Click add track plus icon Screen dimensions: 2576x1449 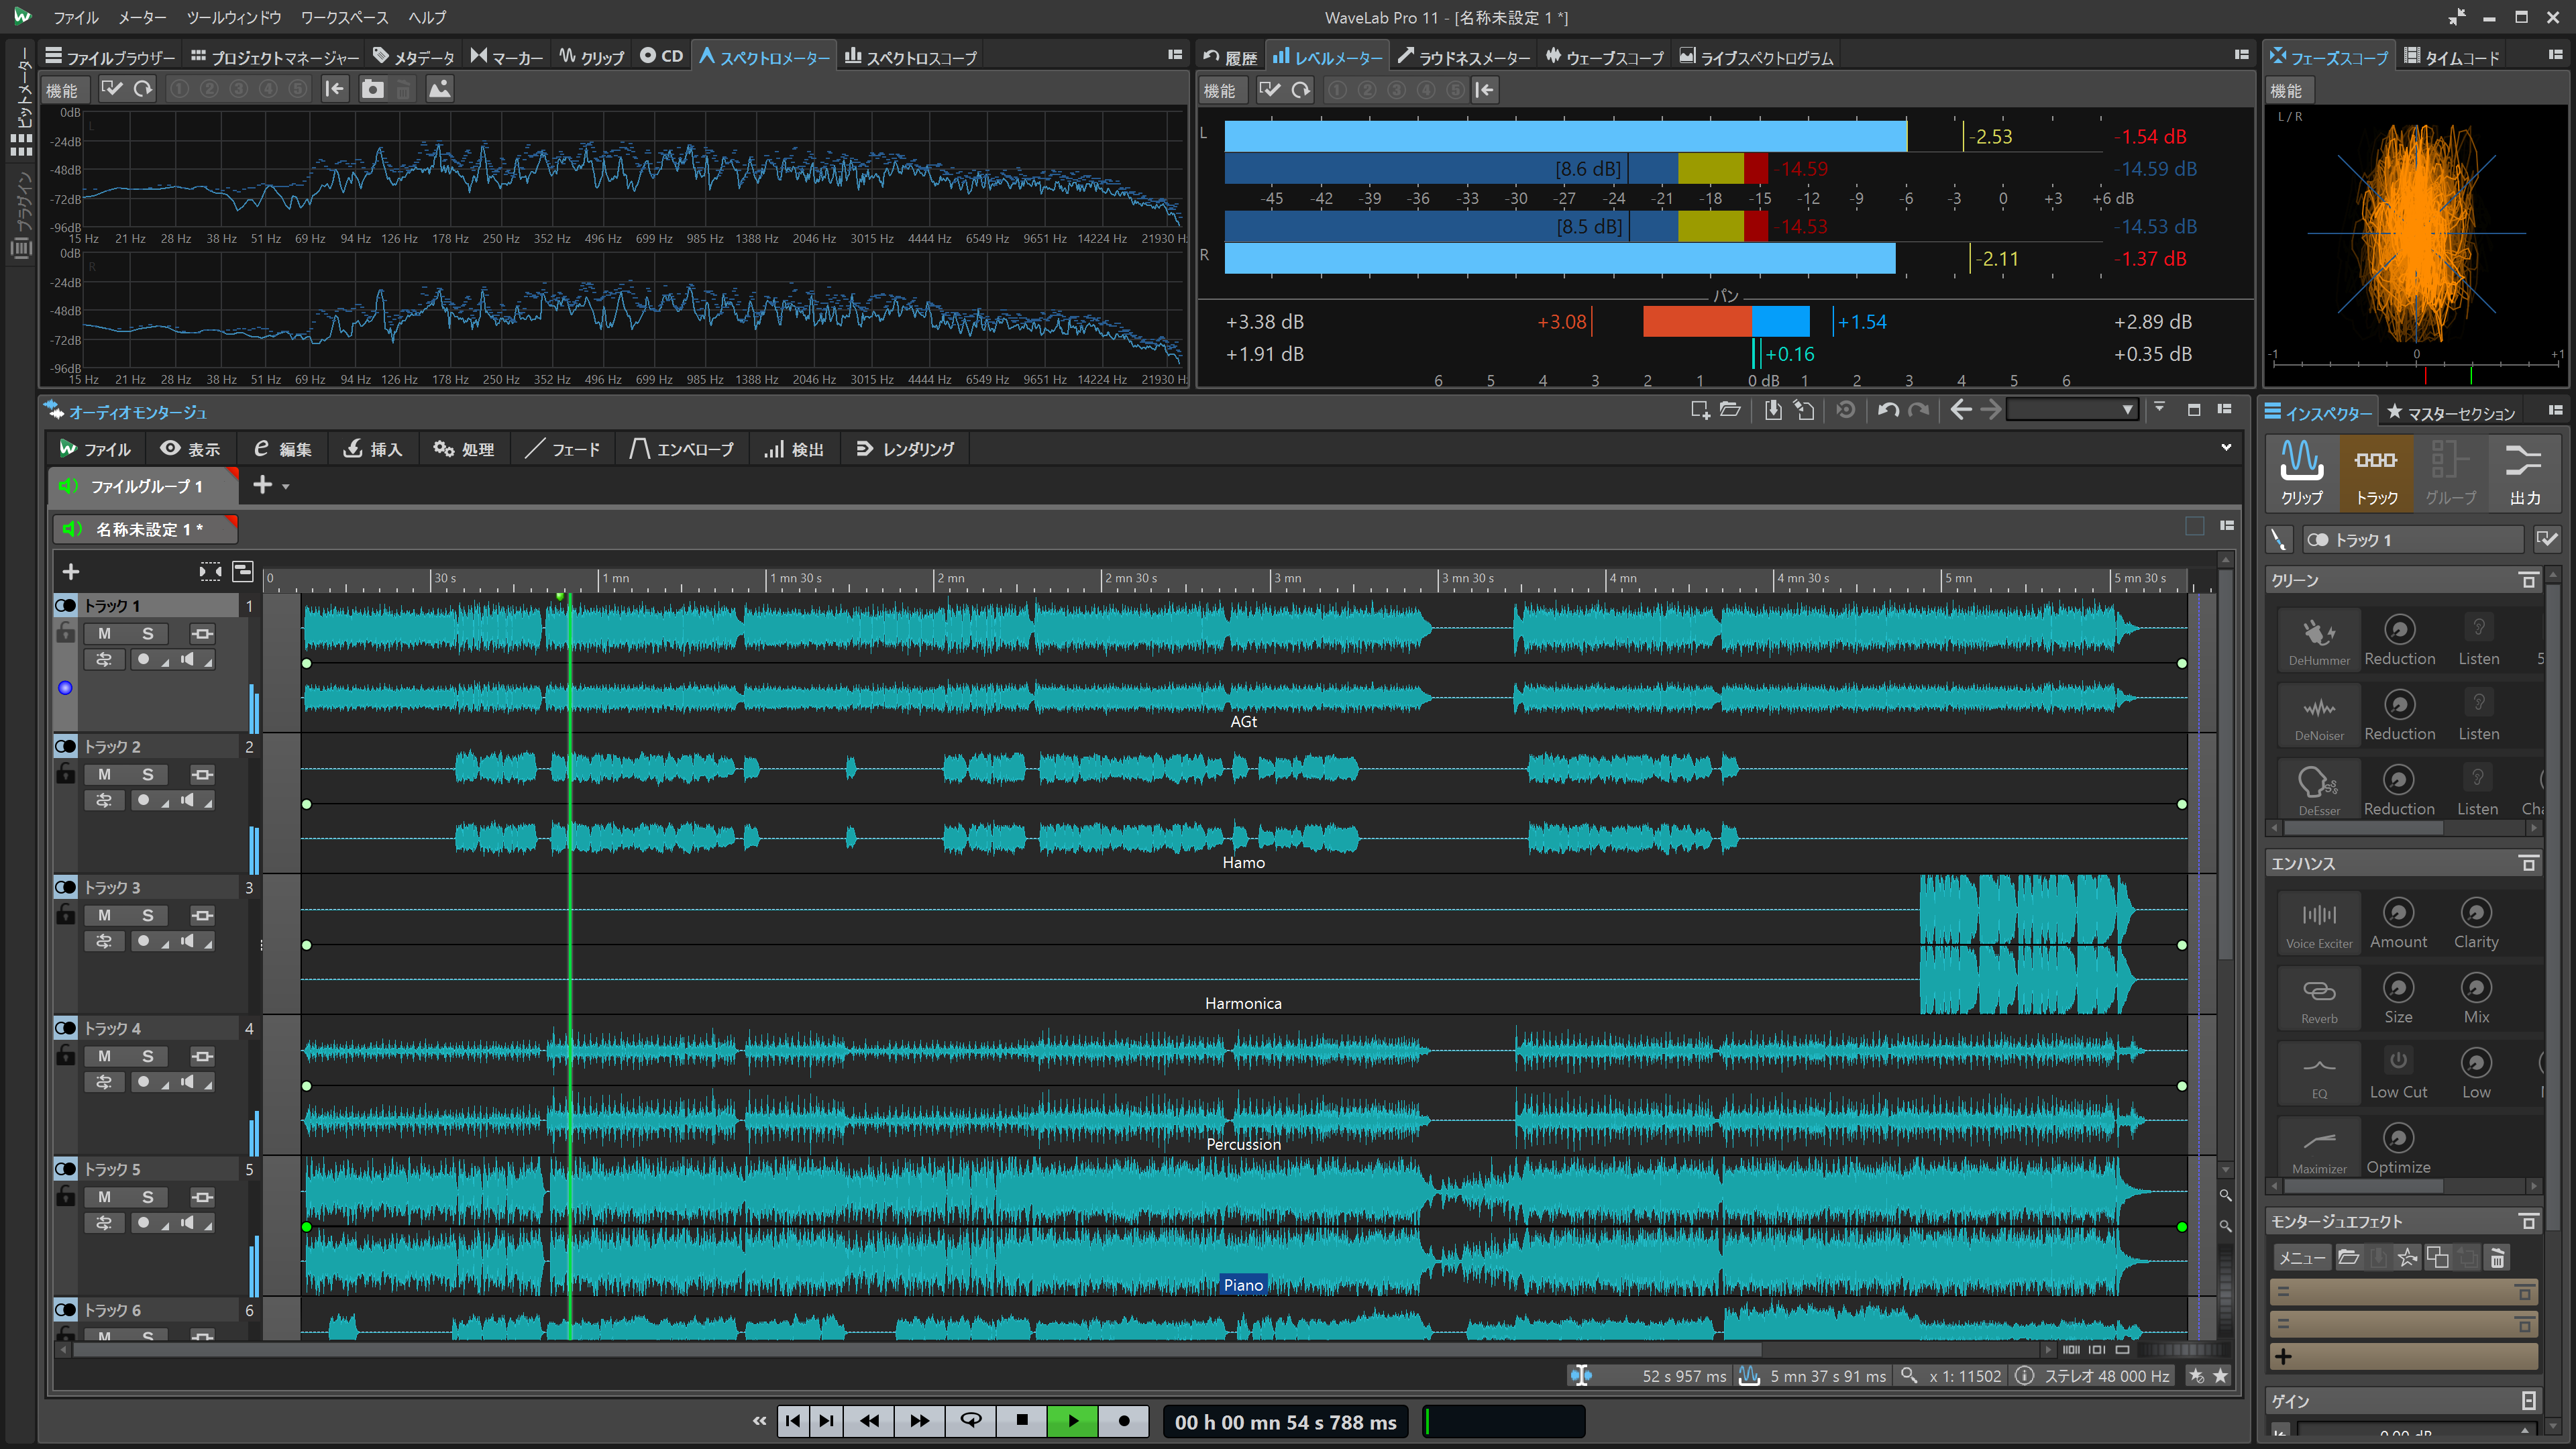pyautogui.click(x=71, y=572)
